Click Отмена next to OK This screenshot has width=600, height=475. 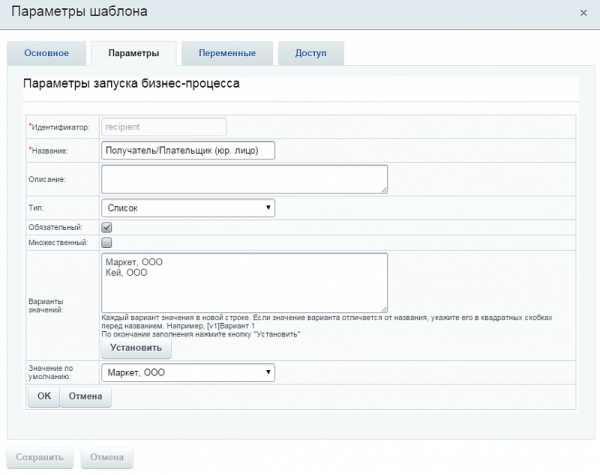[86, 397]
